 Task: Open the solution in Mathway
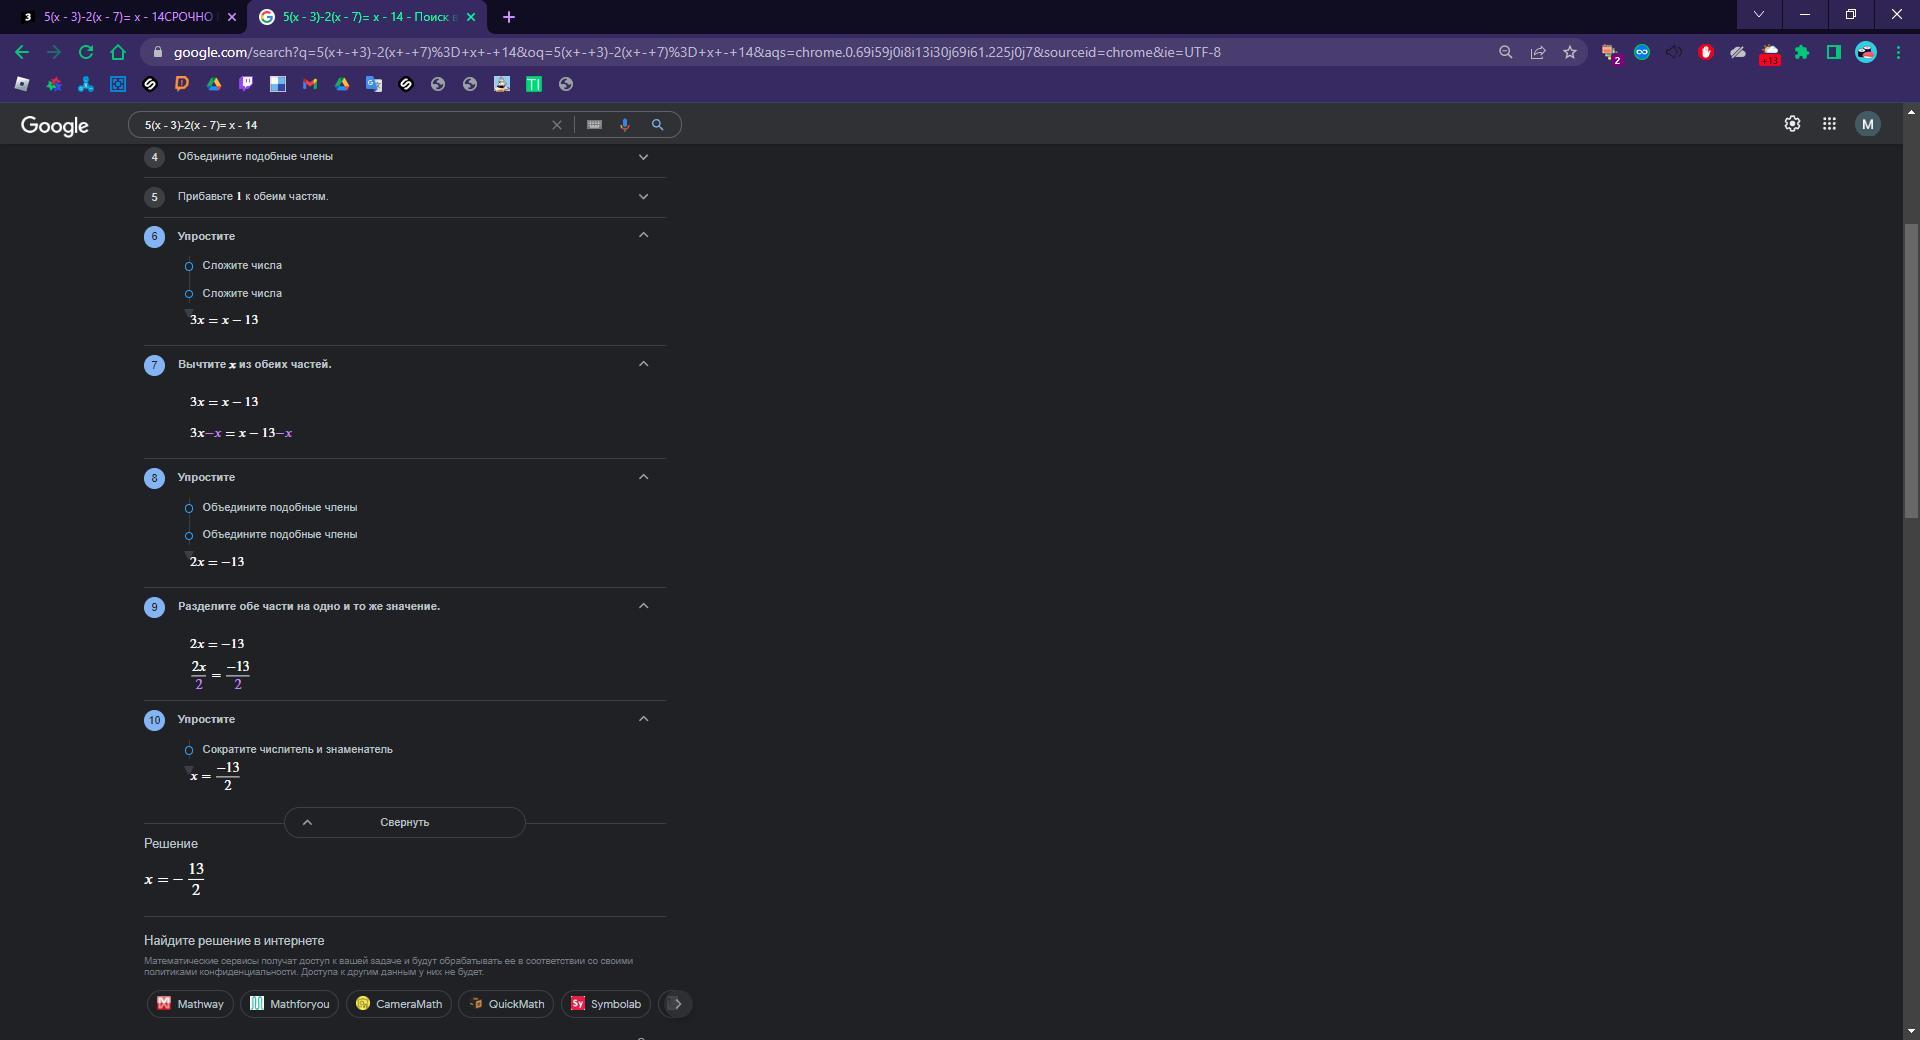tap(190, 1004)
